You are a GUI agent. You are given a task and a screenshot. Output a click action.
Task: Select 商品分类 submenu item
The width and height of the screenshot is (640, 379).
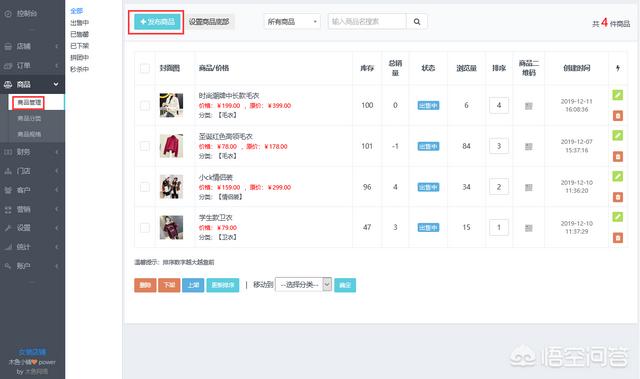pyautogui.click(x=29, y=119)
